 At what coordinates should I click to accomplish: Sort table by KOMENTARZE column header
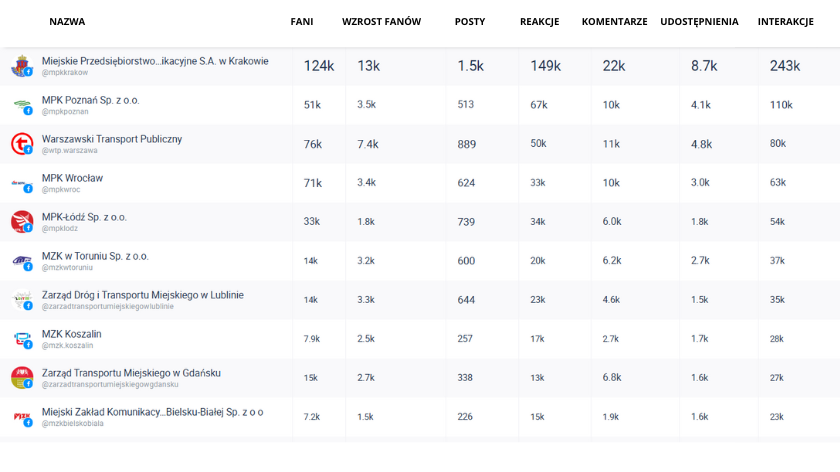(x=614, y=21)
